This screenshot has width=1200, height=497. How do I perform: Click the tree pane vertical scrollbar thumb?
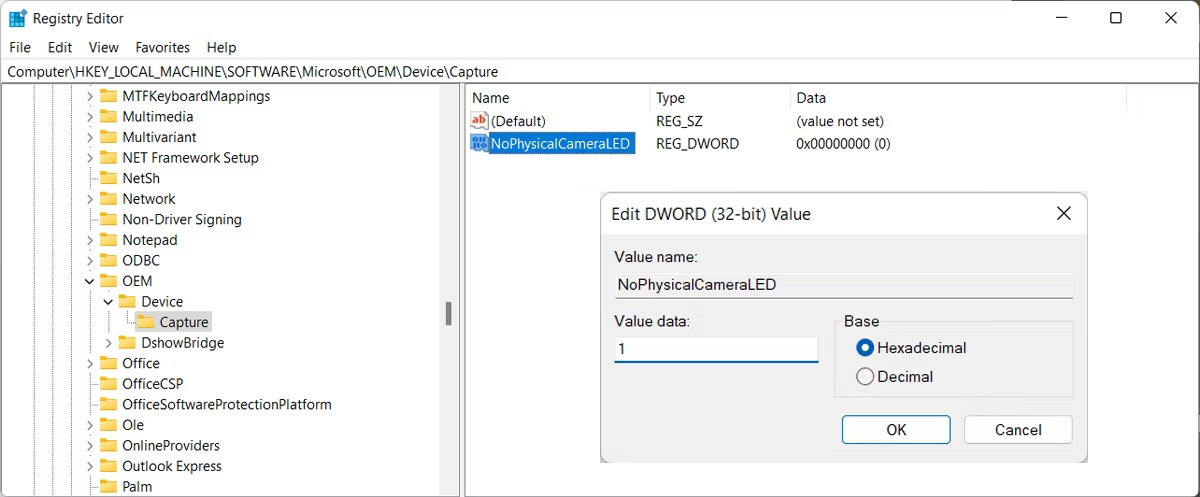coord(449,313)
